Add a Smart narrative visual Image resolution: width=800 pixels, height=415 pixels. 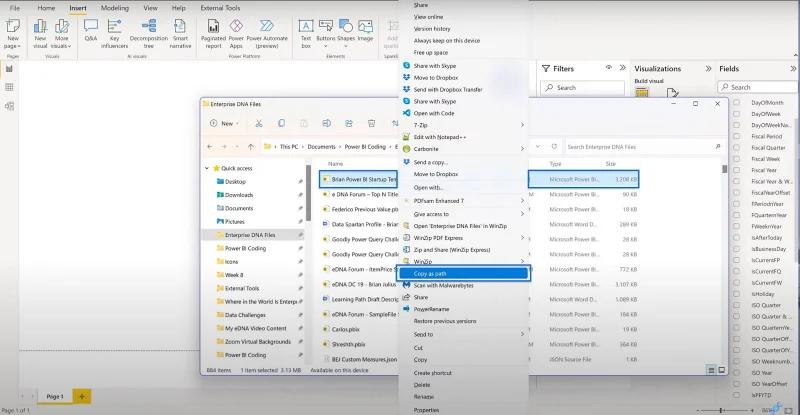[x=180, y=26]
